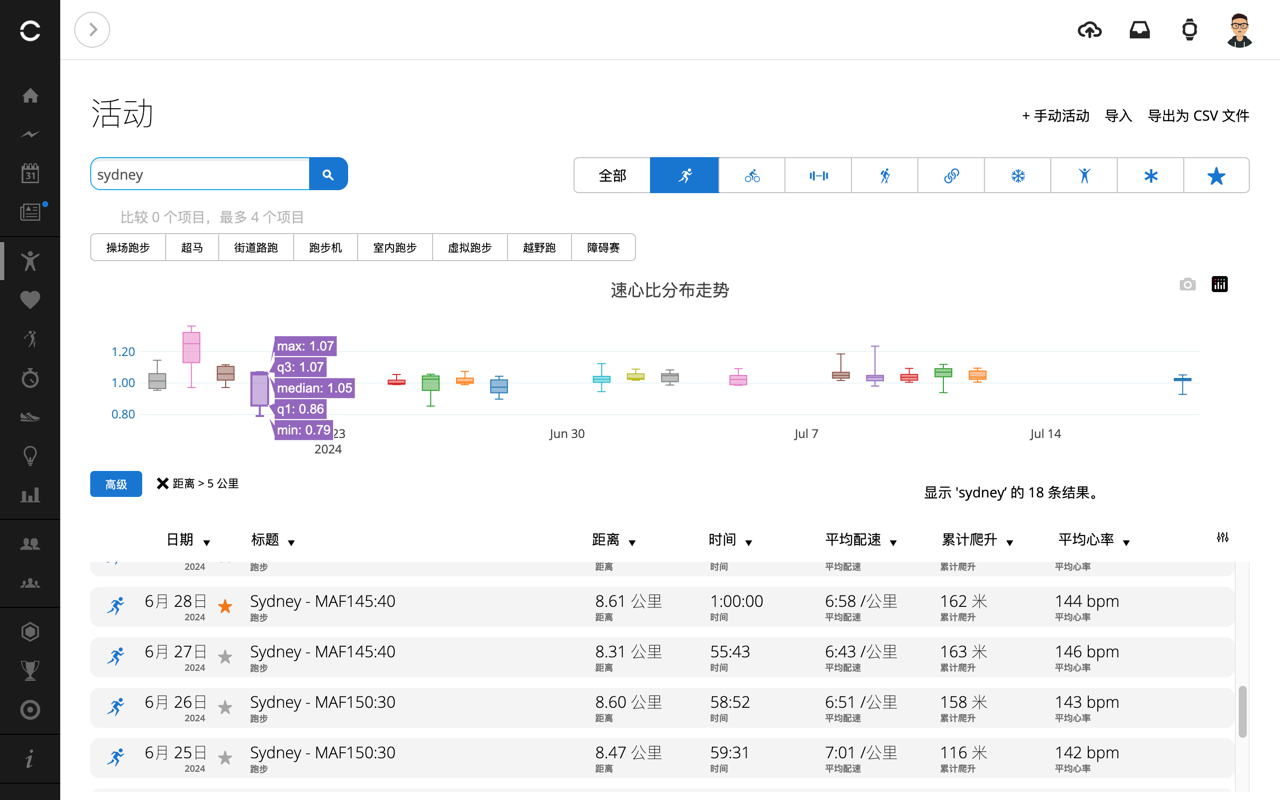This screenshot has width=1280, height=800.
Task: Select the hiking activity type tab
Action: click(885, 175)
